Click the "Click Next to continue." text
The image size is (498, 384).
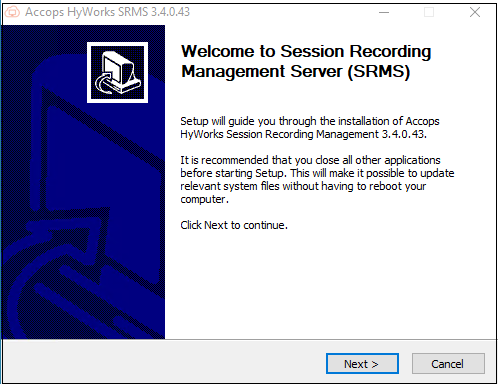[x=234, y=225]
